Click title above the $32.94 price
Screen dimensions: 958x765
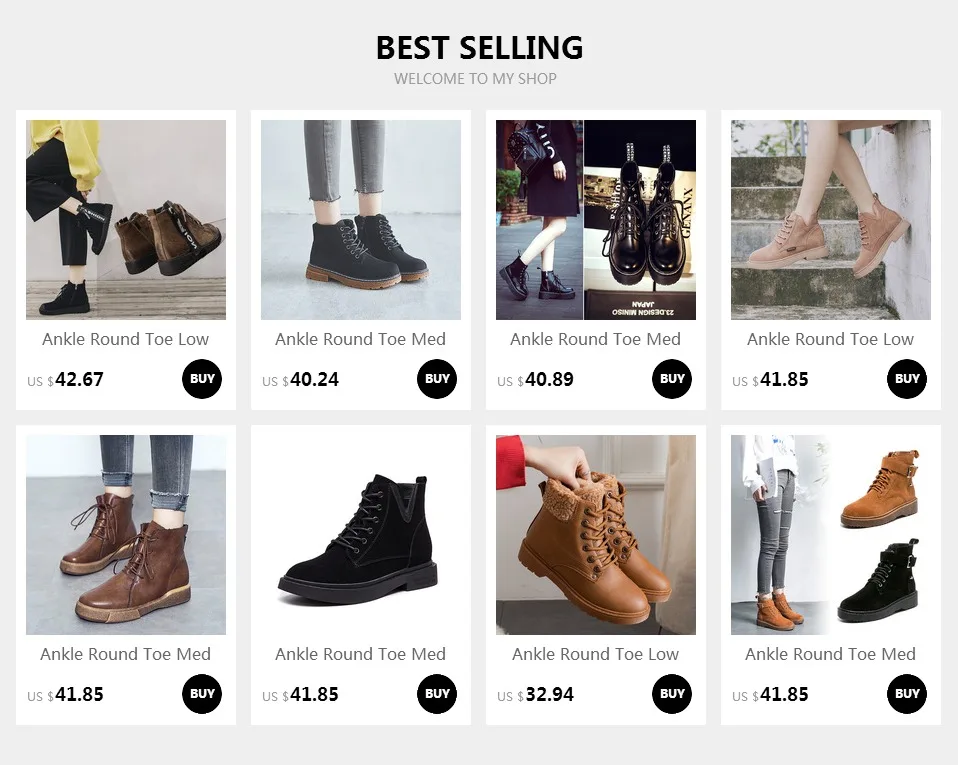coord(596,654)
